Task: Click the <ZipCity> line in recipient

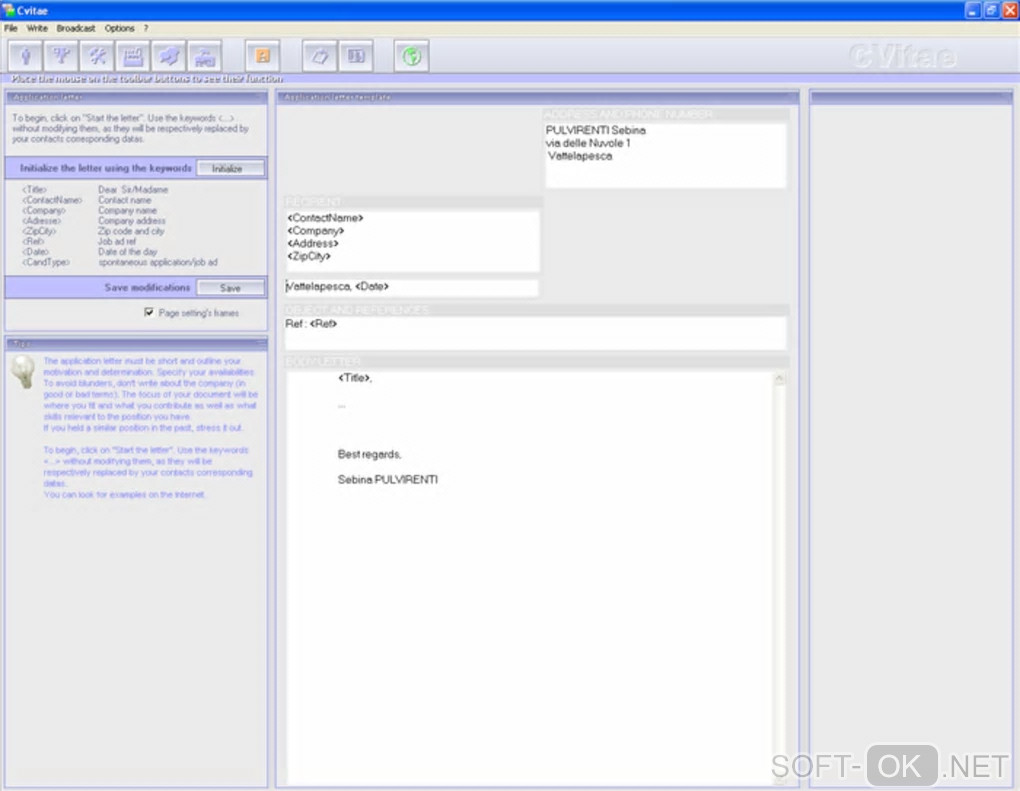Action: click(309, 256)
